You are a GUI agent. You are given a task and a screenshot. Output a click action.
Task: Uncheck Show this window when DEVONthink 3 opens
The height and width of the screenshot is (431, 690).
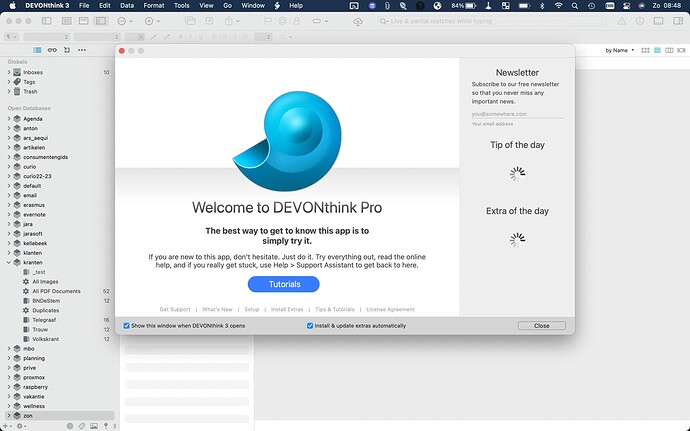coord(126,326)
